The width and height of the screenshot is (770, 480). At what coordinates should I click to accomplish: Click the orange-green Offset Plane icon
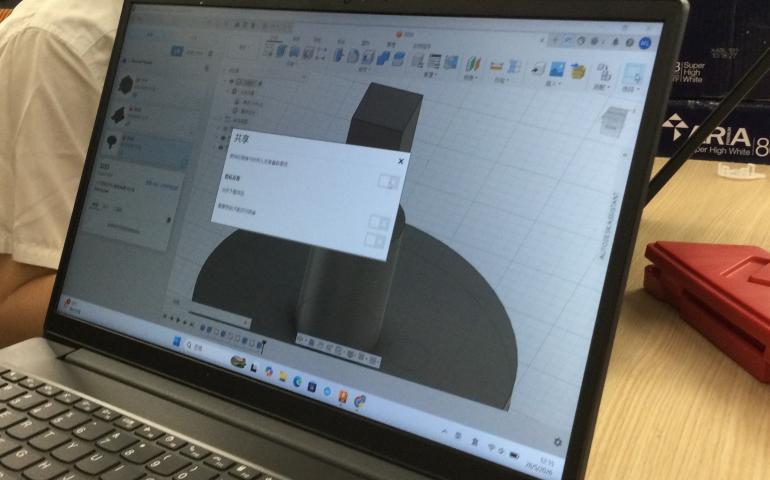coord(473,64)
